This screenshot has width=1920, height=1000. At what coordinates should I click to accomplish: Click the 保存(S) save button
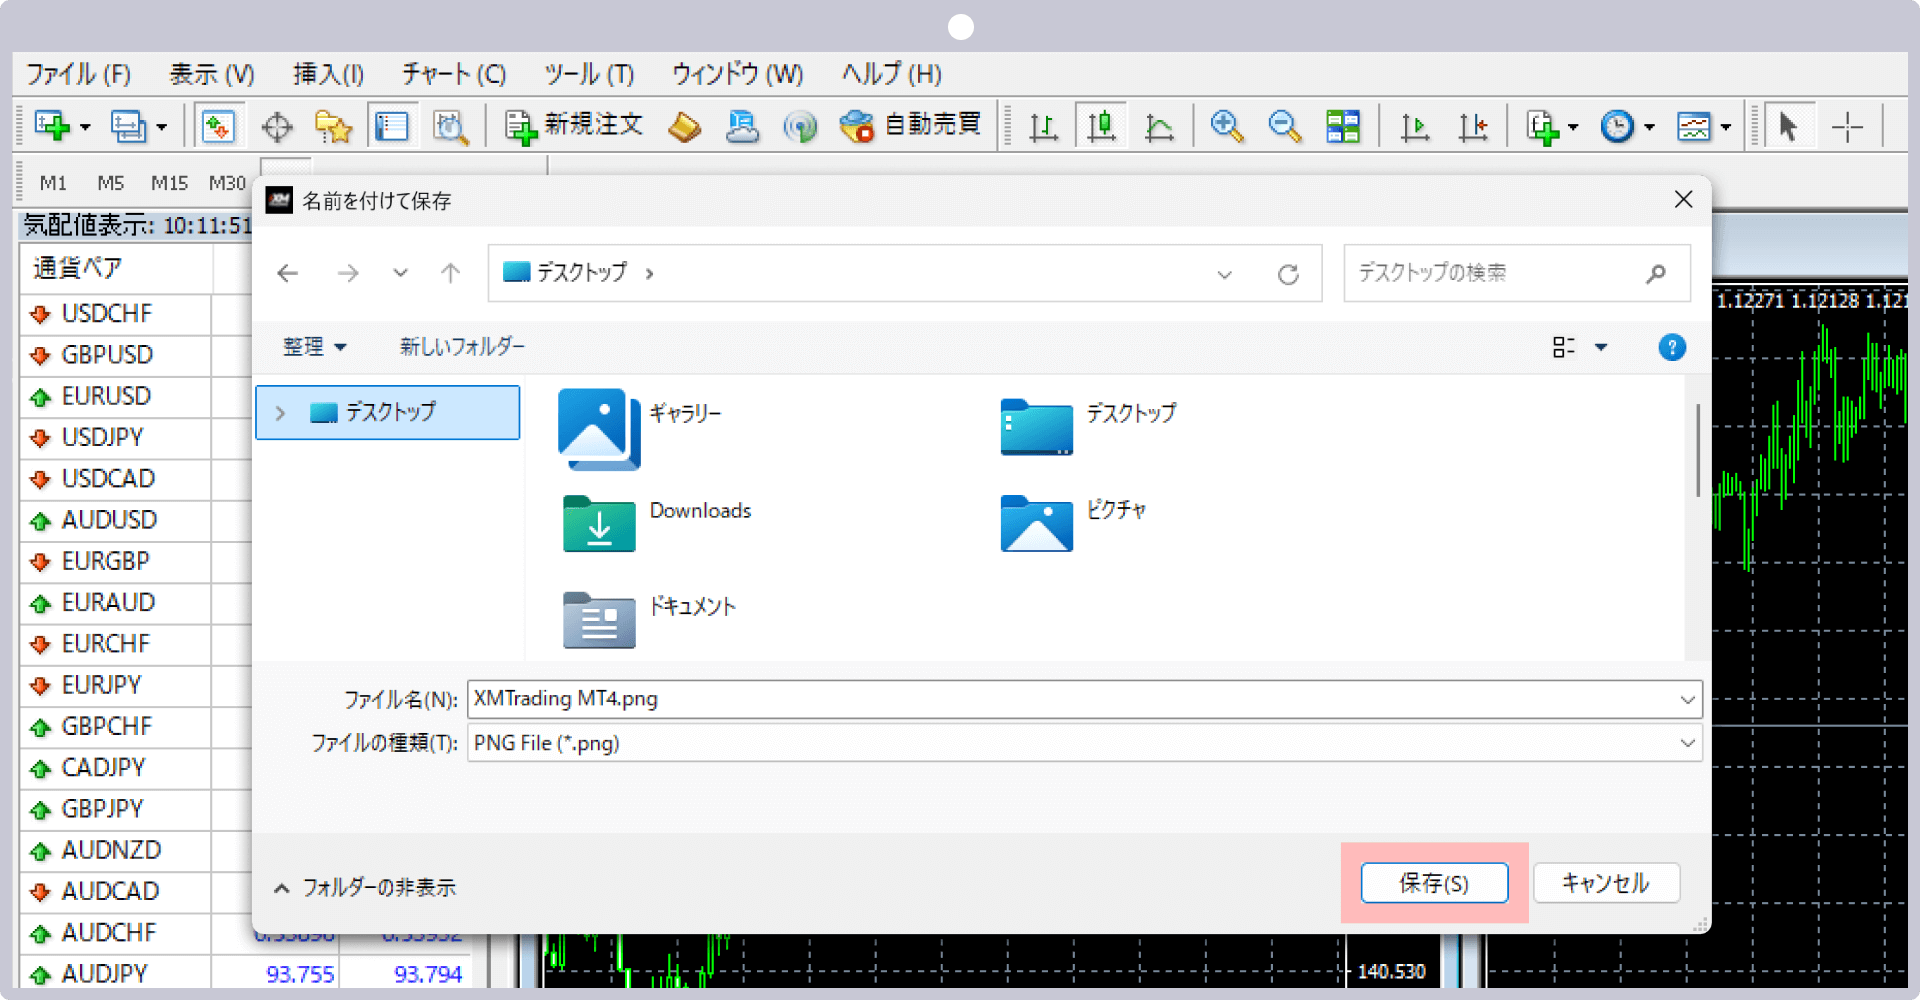pyautogui.click(x=1434, y=883)
